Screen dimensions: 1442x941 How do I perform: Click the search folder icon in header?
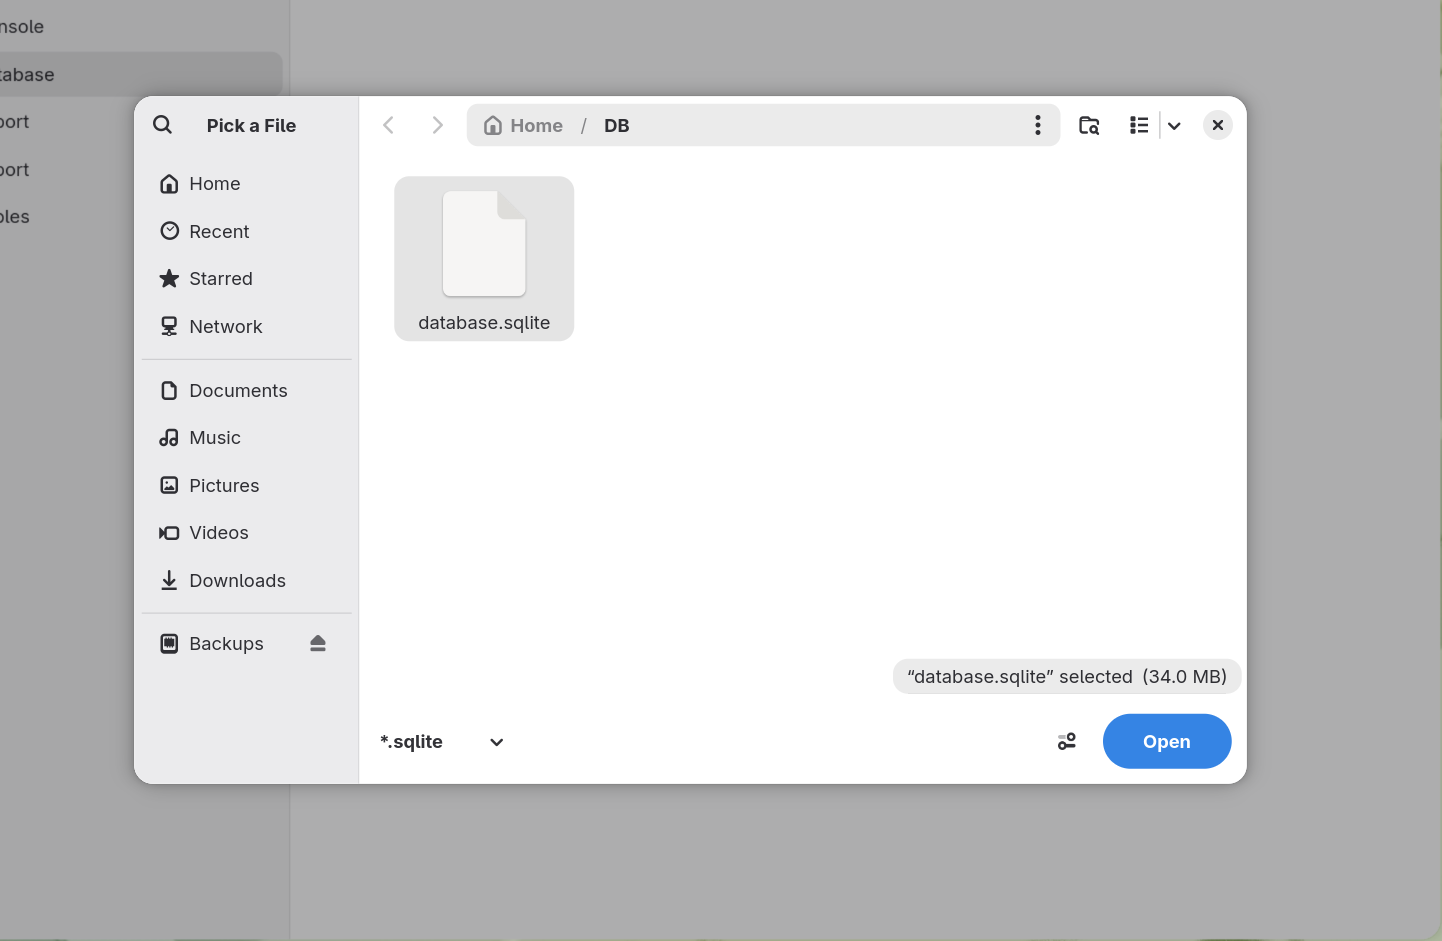point(1089,125)
